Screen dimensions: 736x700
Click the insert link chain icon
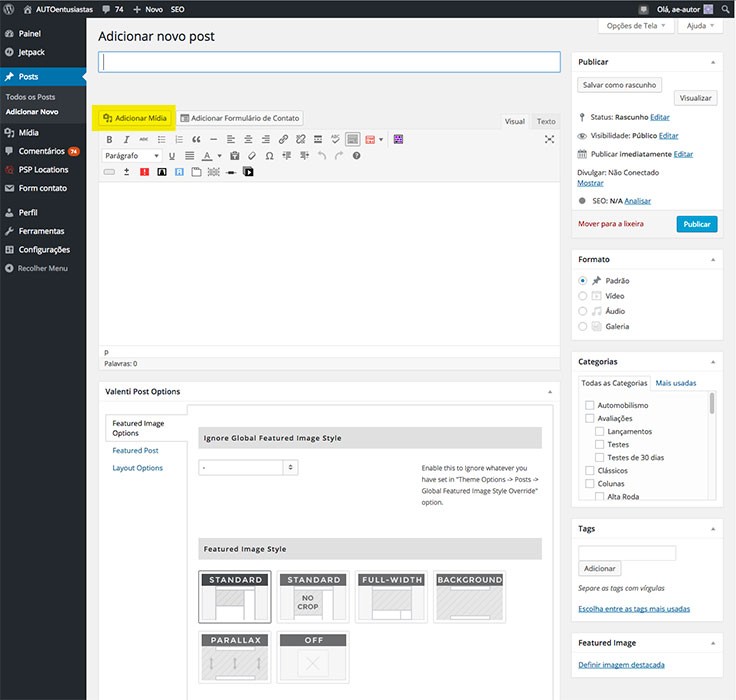tap(284, 140)
